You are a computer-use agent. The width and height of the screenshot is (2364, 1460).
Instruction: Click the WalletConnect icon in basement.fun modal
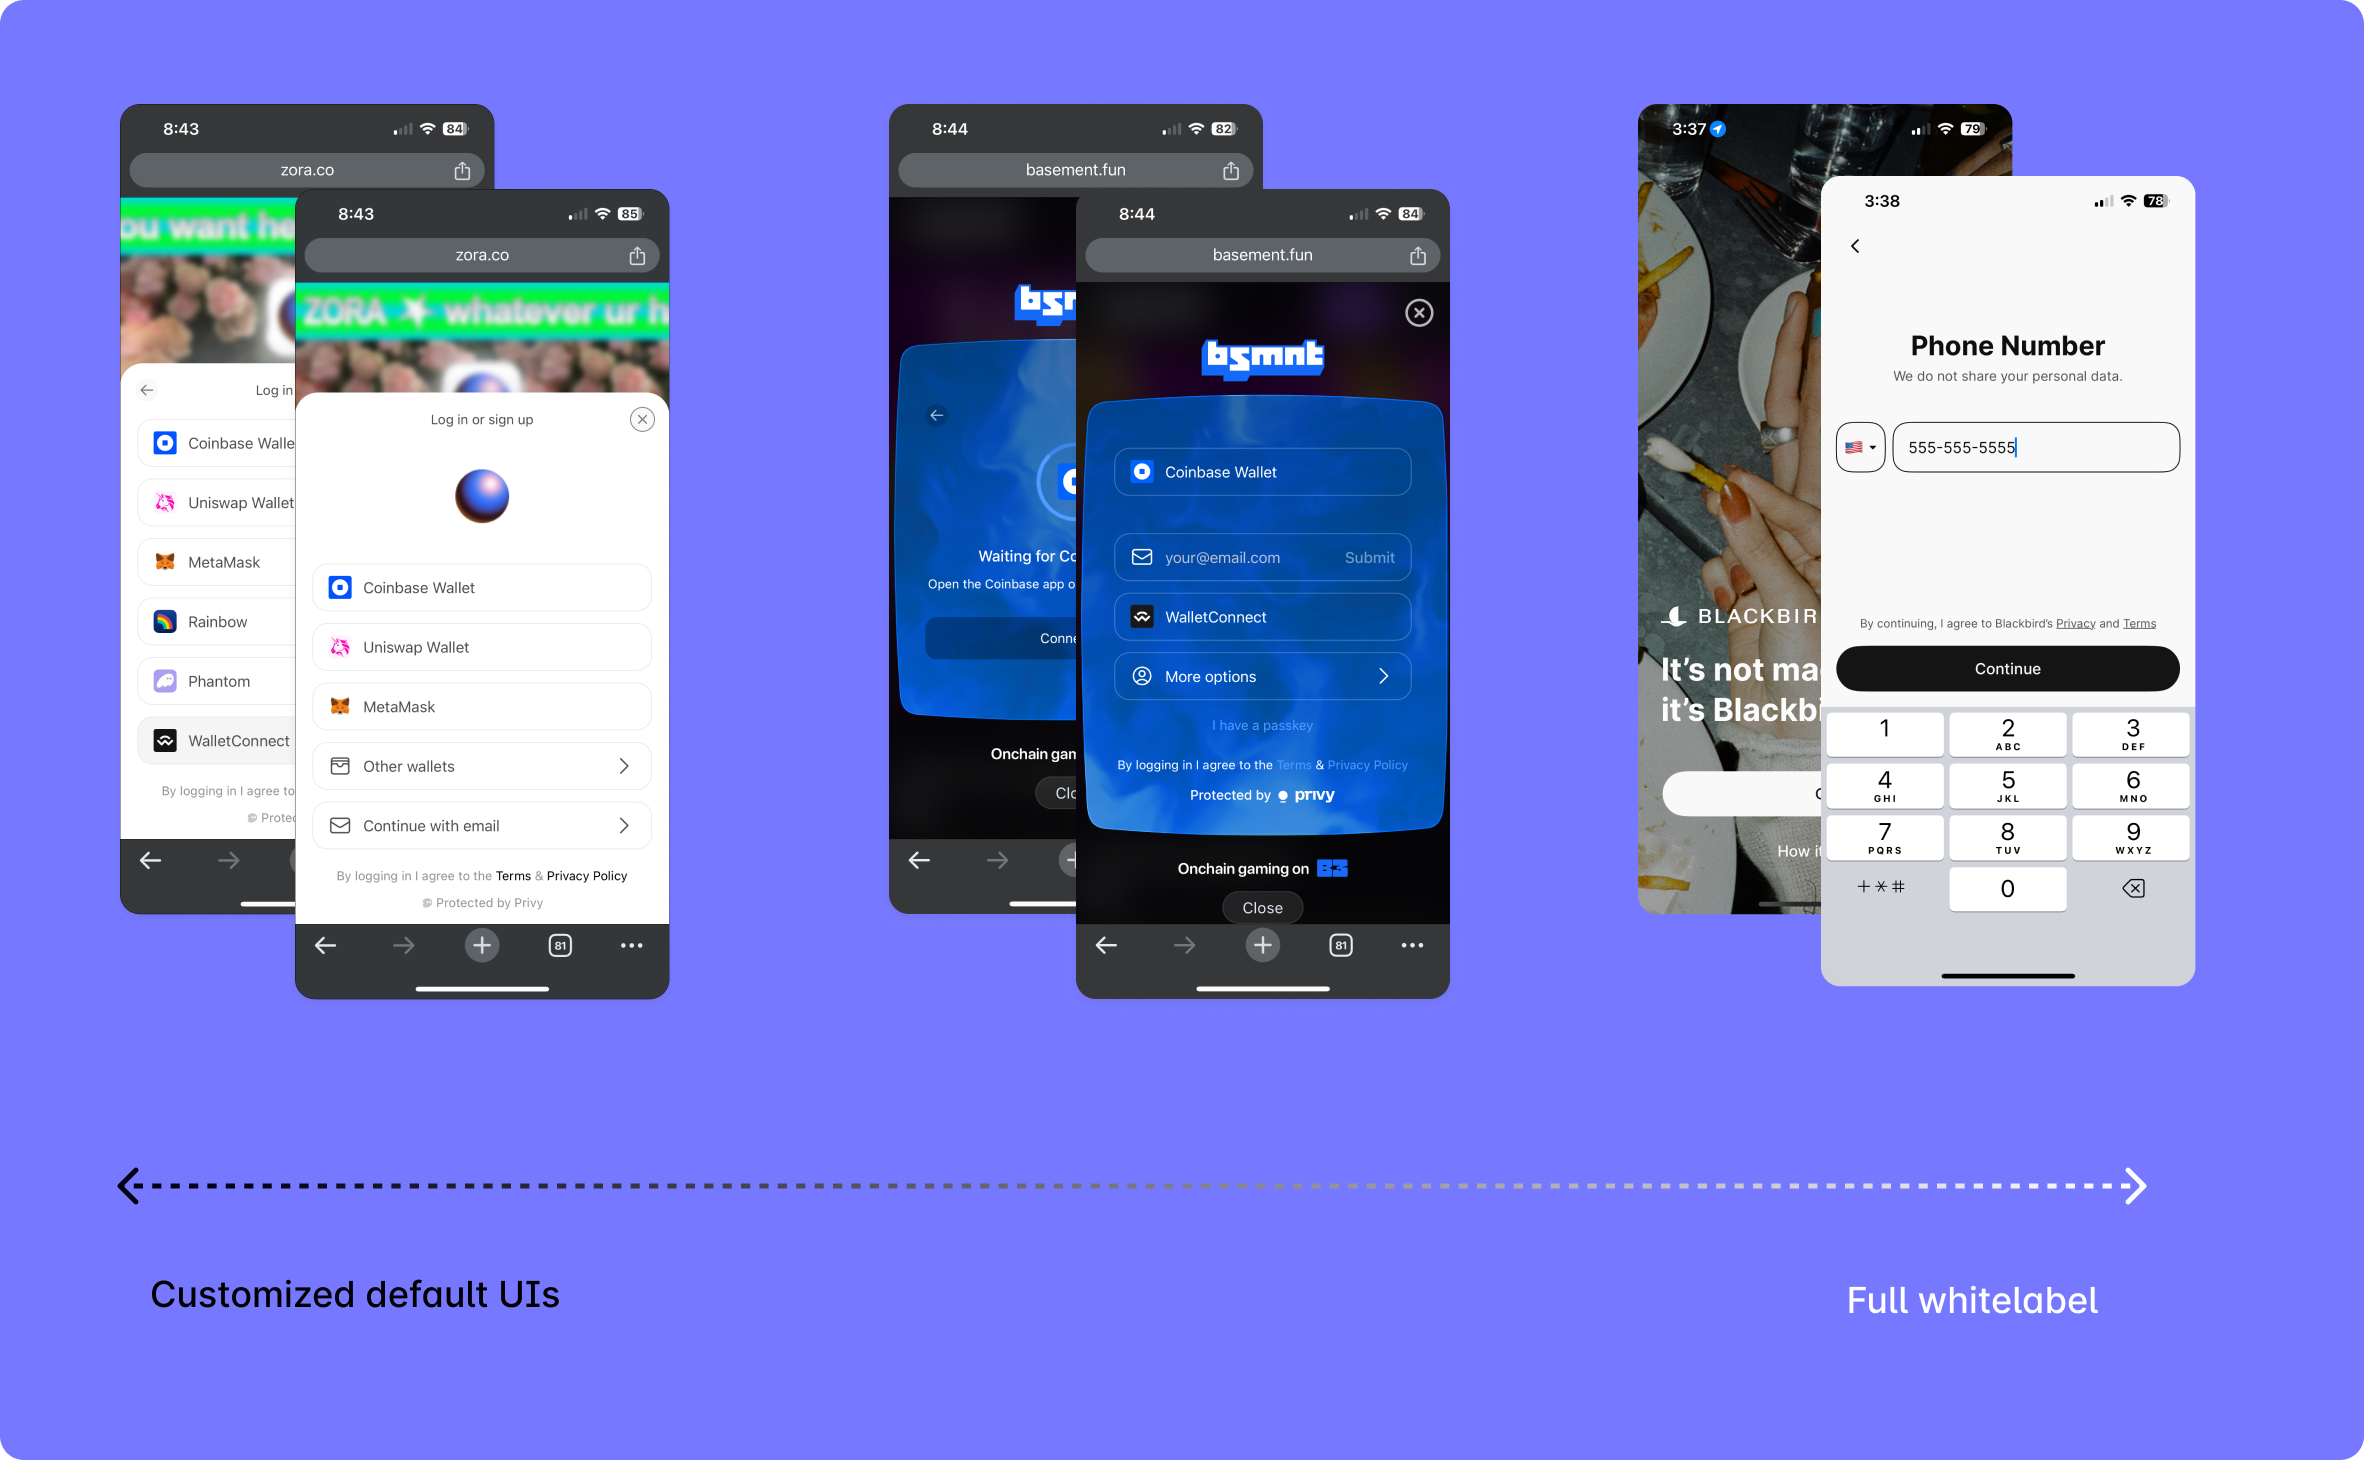click(x=1141, y=616)
